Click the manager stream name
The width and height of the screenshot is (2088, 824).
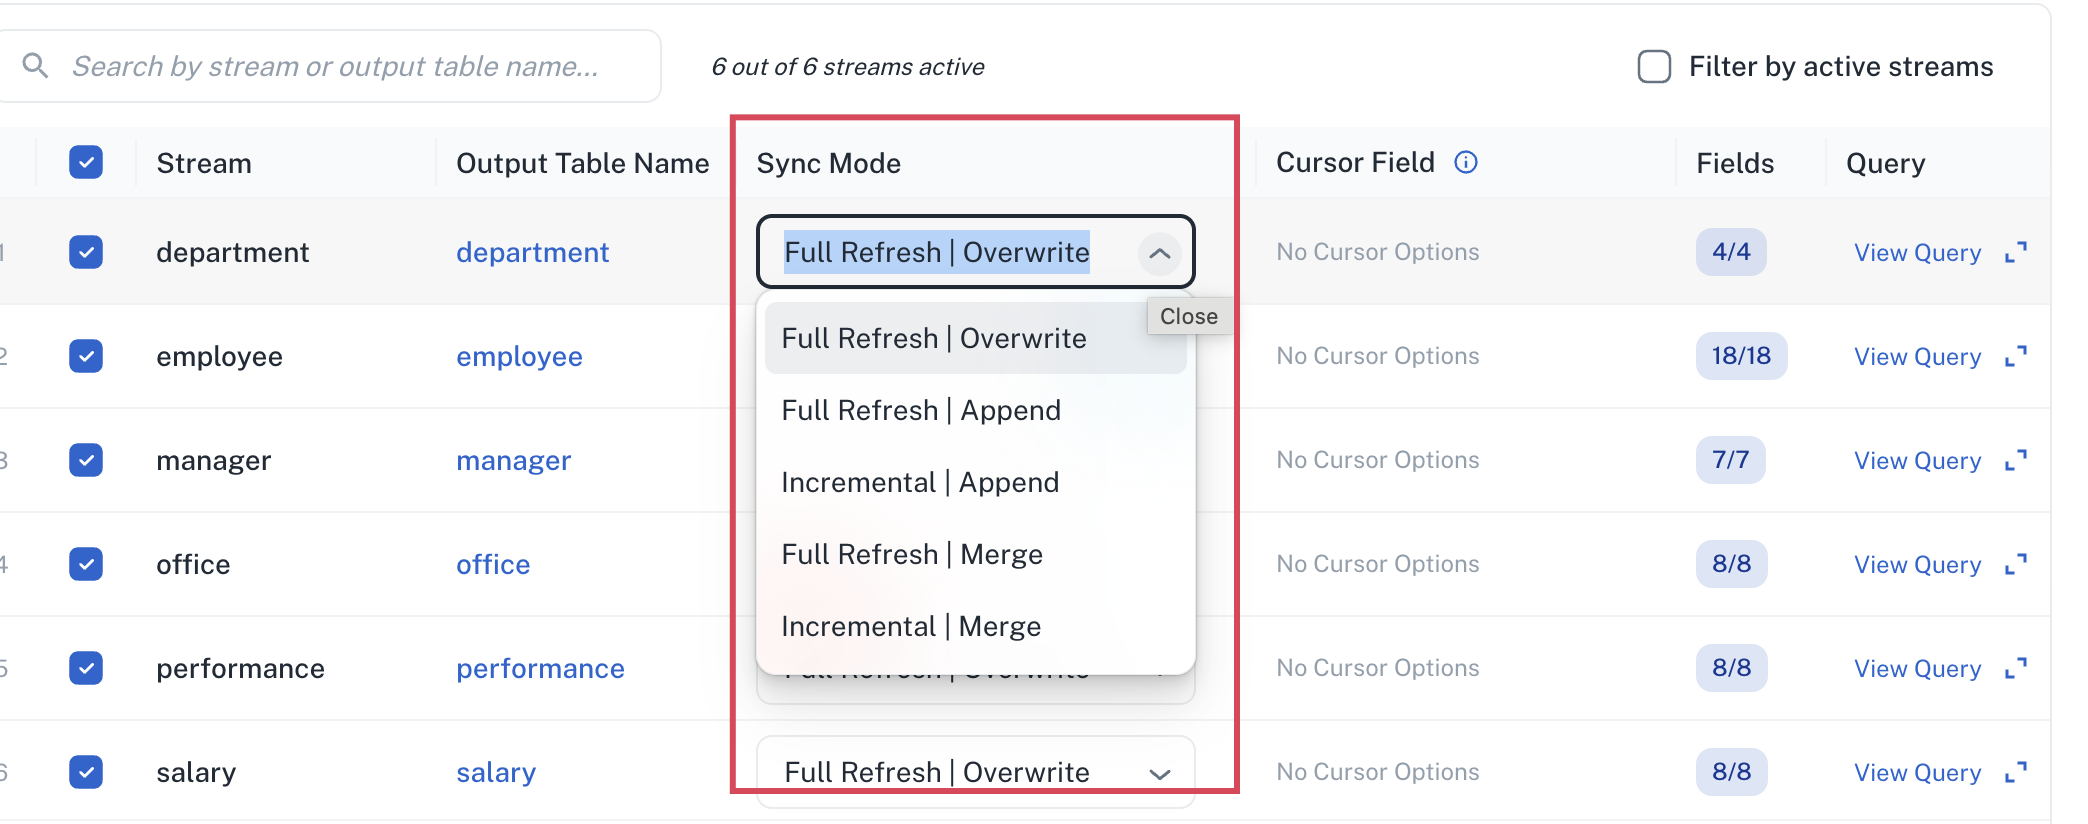tap(213, 460)
